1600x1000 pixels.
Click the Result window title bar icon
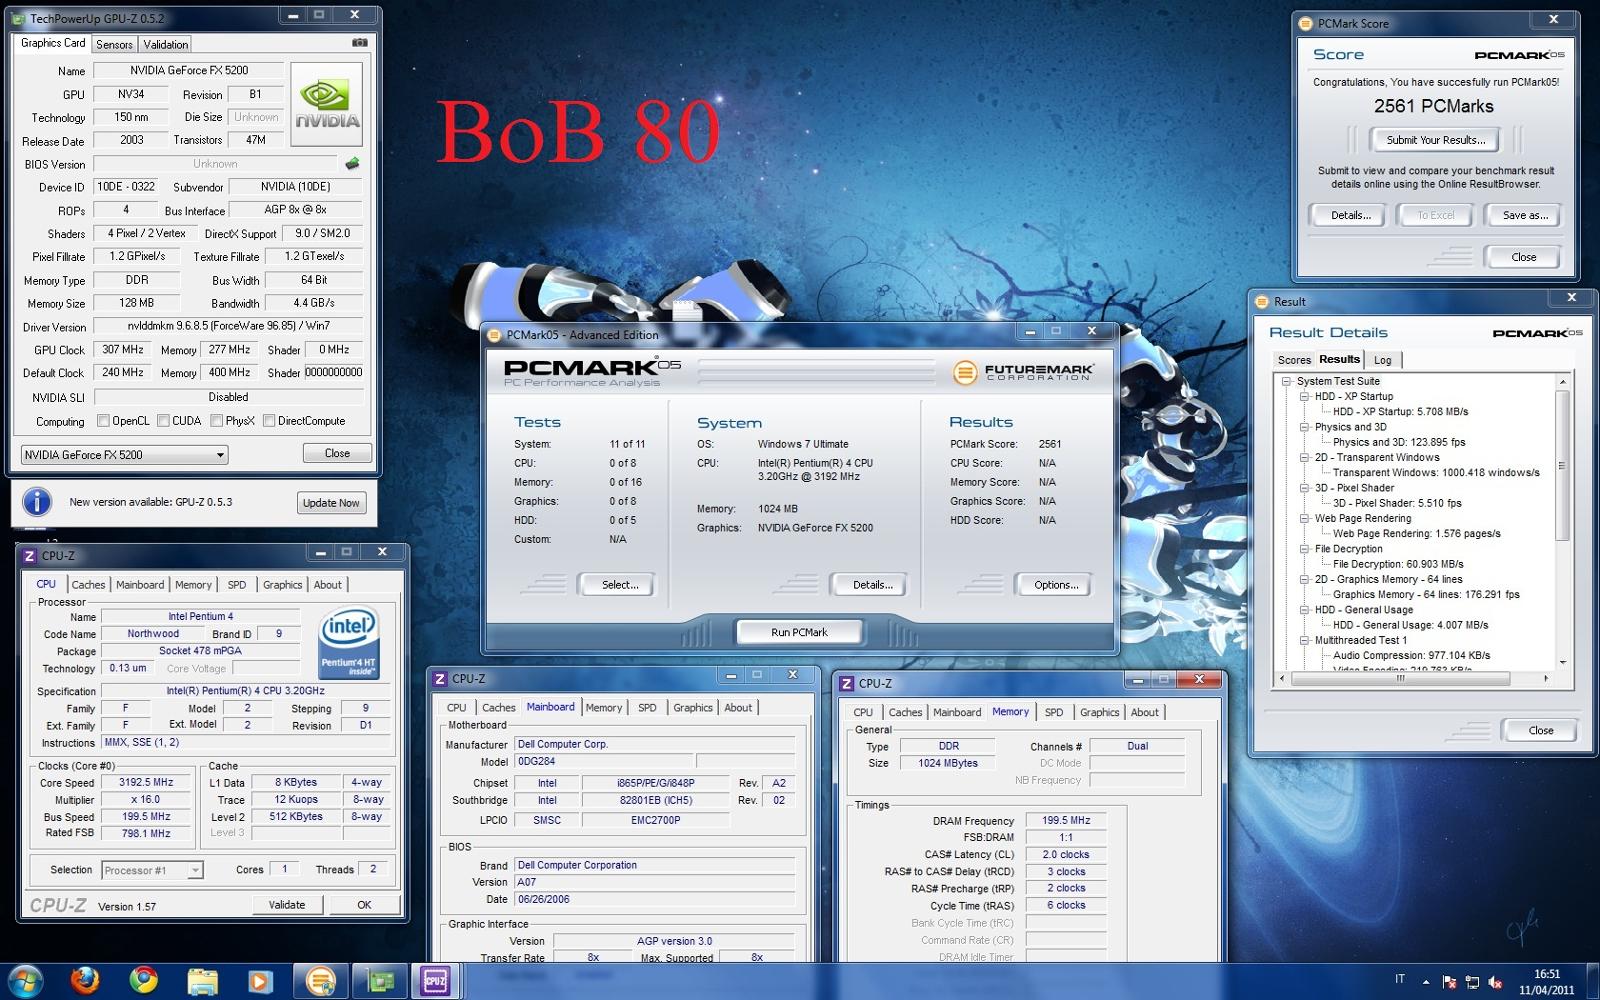coord(1261,301)
